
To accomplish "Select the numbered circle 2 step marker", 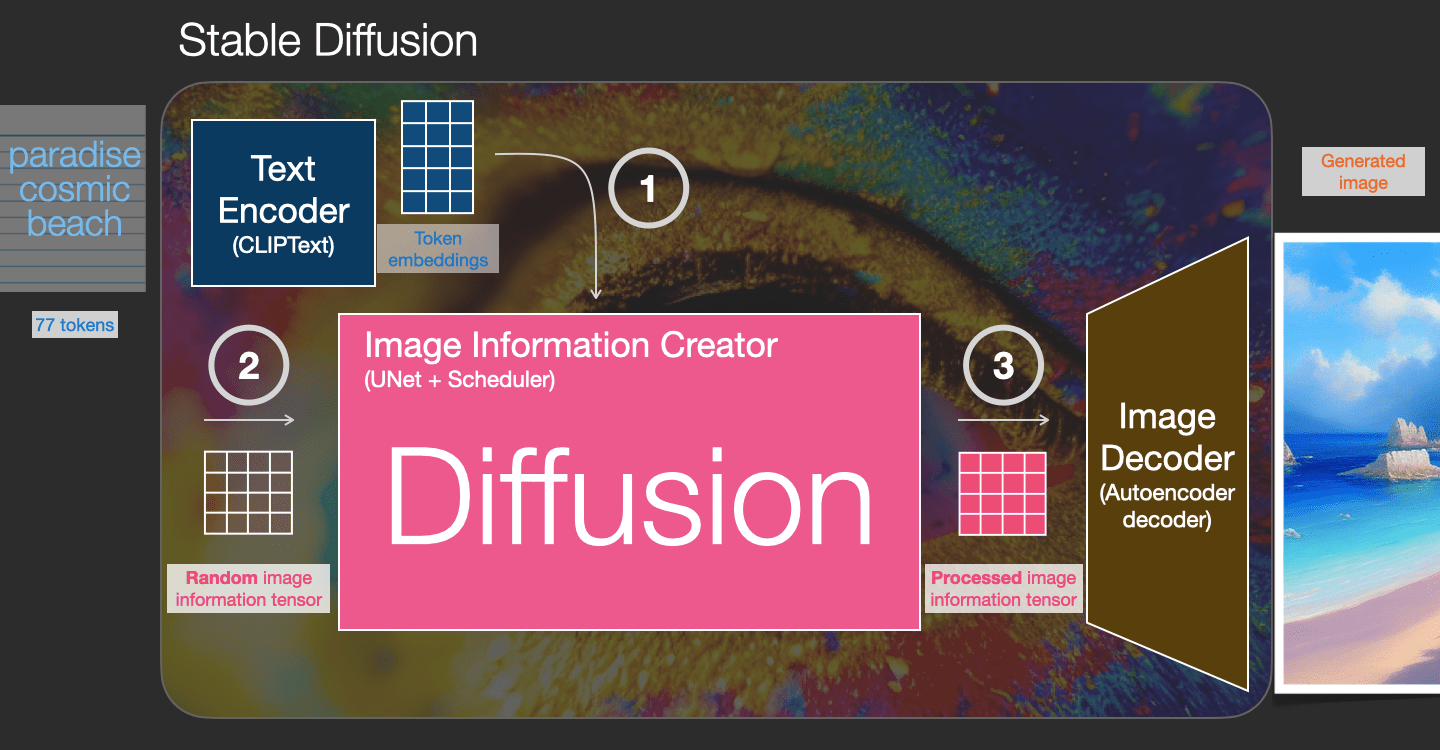I will (x=248, y=365).
